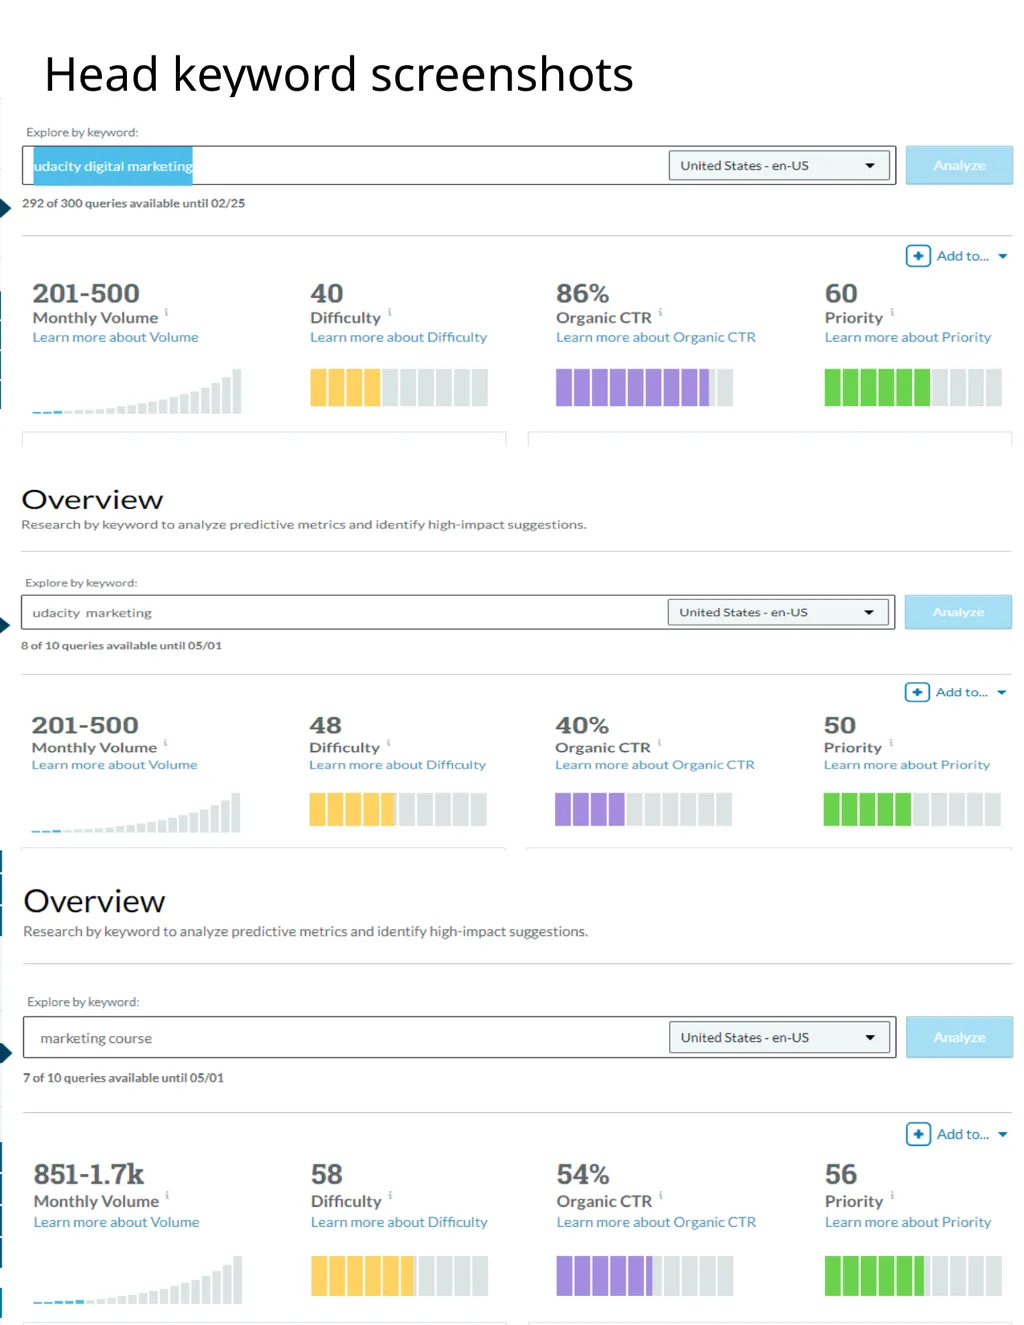Open 'Learn more about Difficulty' under score 48
Viewport: 1024px width, 1325px height.
(397, 765)
